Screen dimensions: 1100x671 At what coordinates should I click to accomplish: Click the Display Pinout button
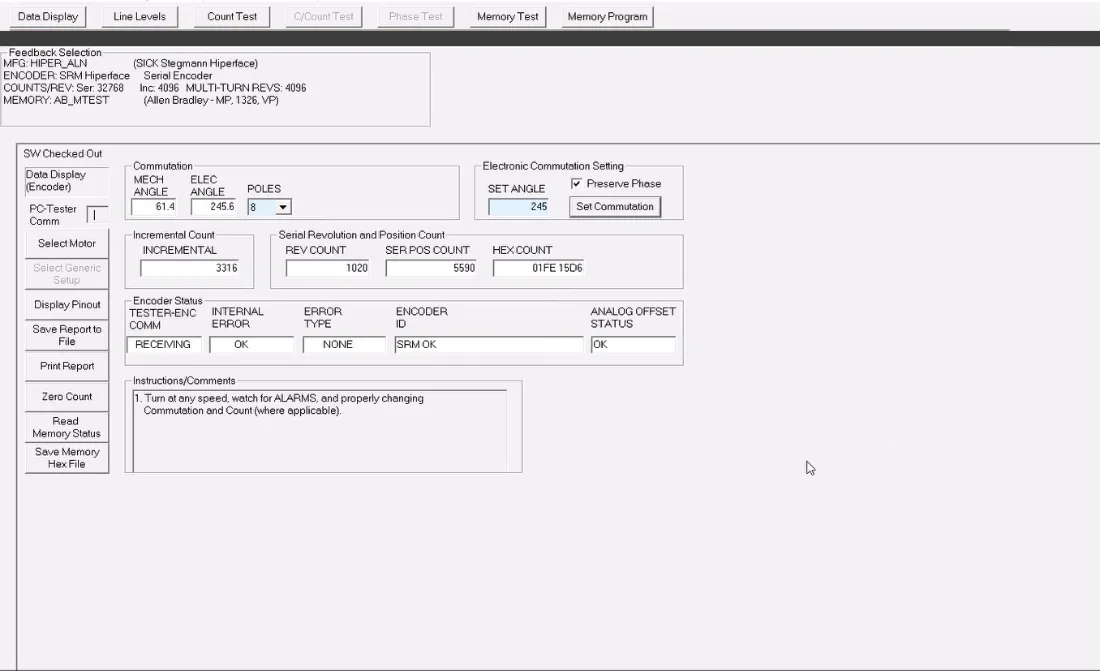click(x=67, y=305)
